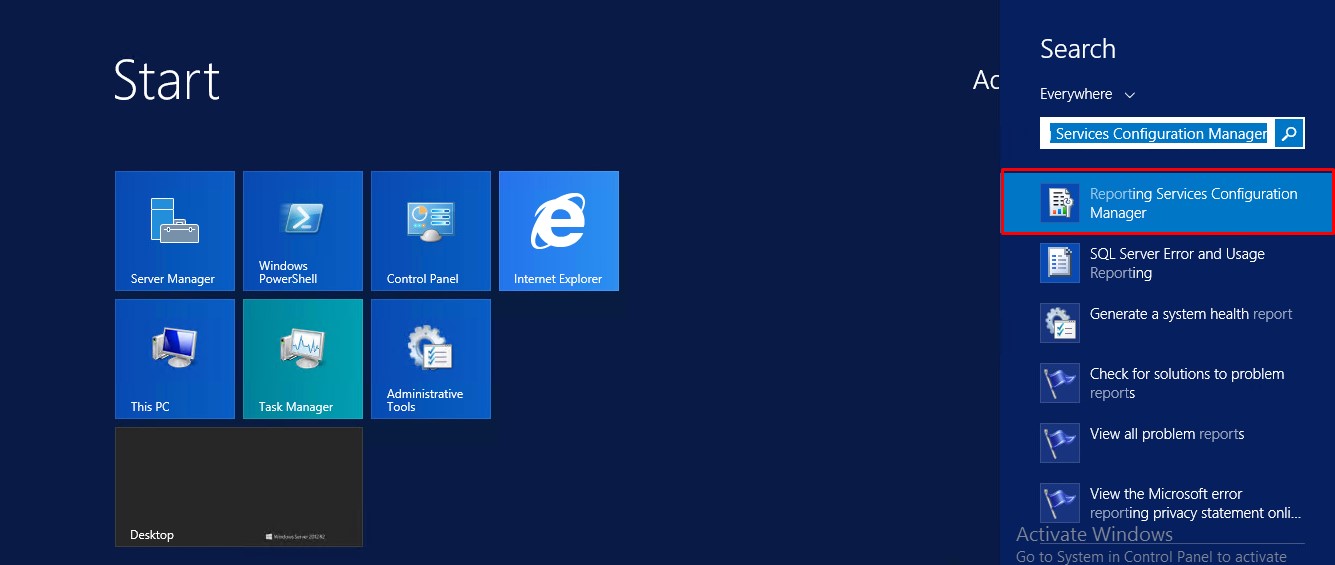This screenshot has height=565, width=1335.
Task: Click the system health report gear icon
Action: point(1059,323)
